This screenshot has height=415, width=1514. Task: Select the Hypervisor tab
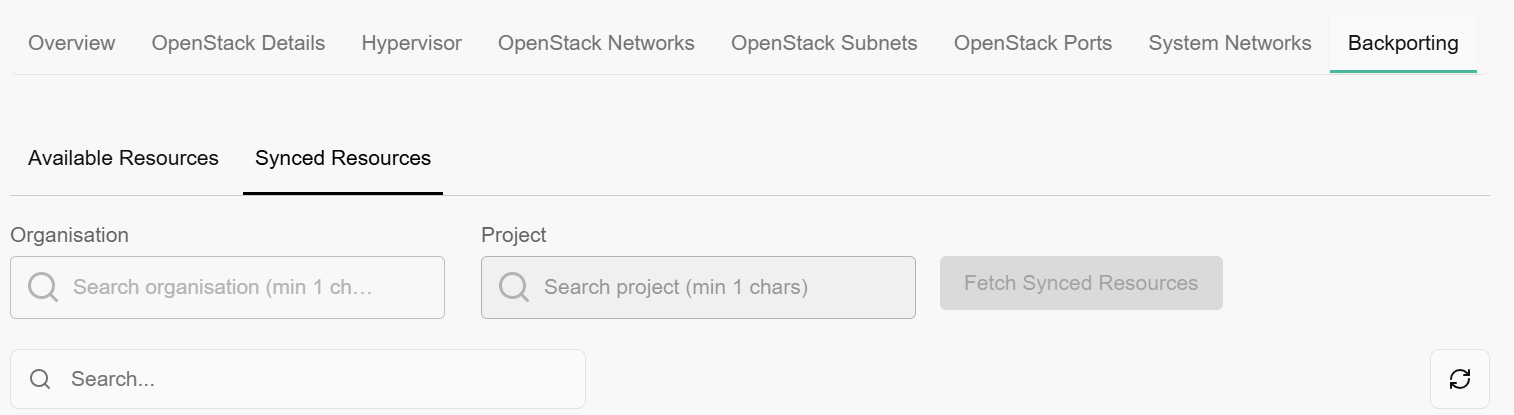[x=412, y=44]
